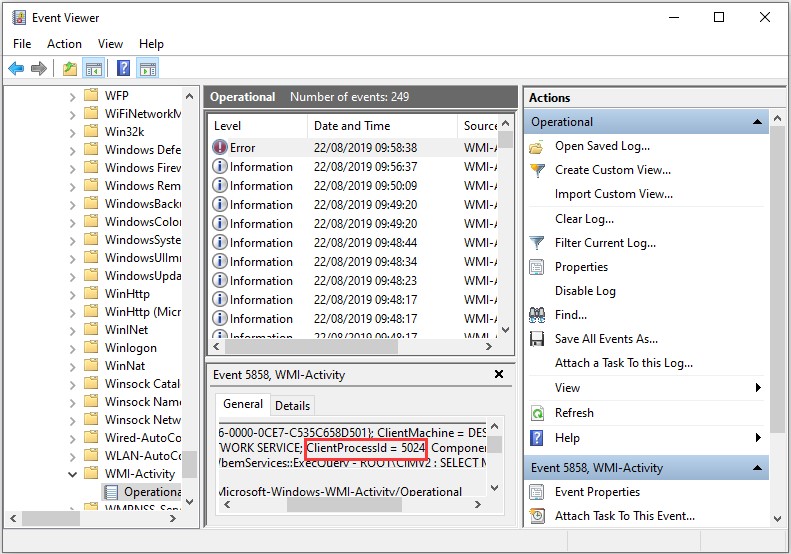Click the event list horizontal scrollbar
The width and height of the screenshot is (791, 554).
point(311,347)
